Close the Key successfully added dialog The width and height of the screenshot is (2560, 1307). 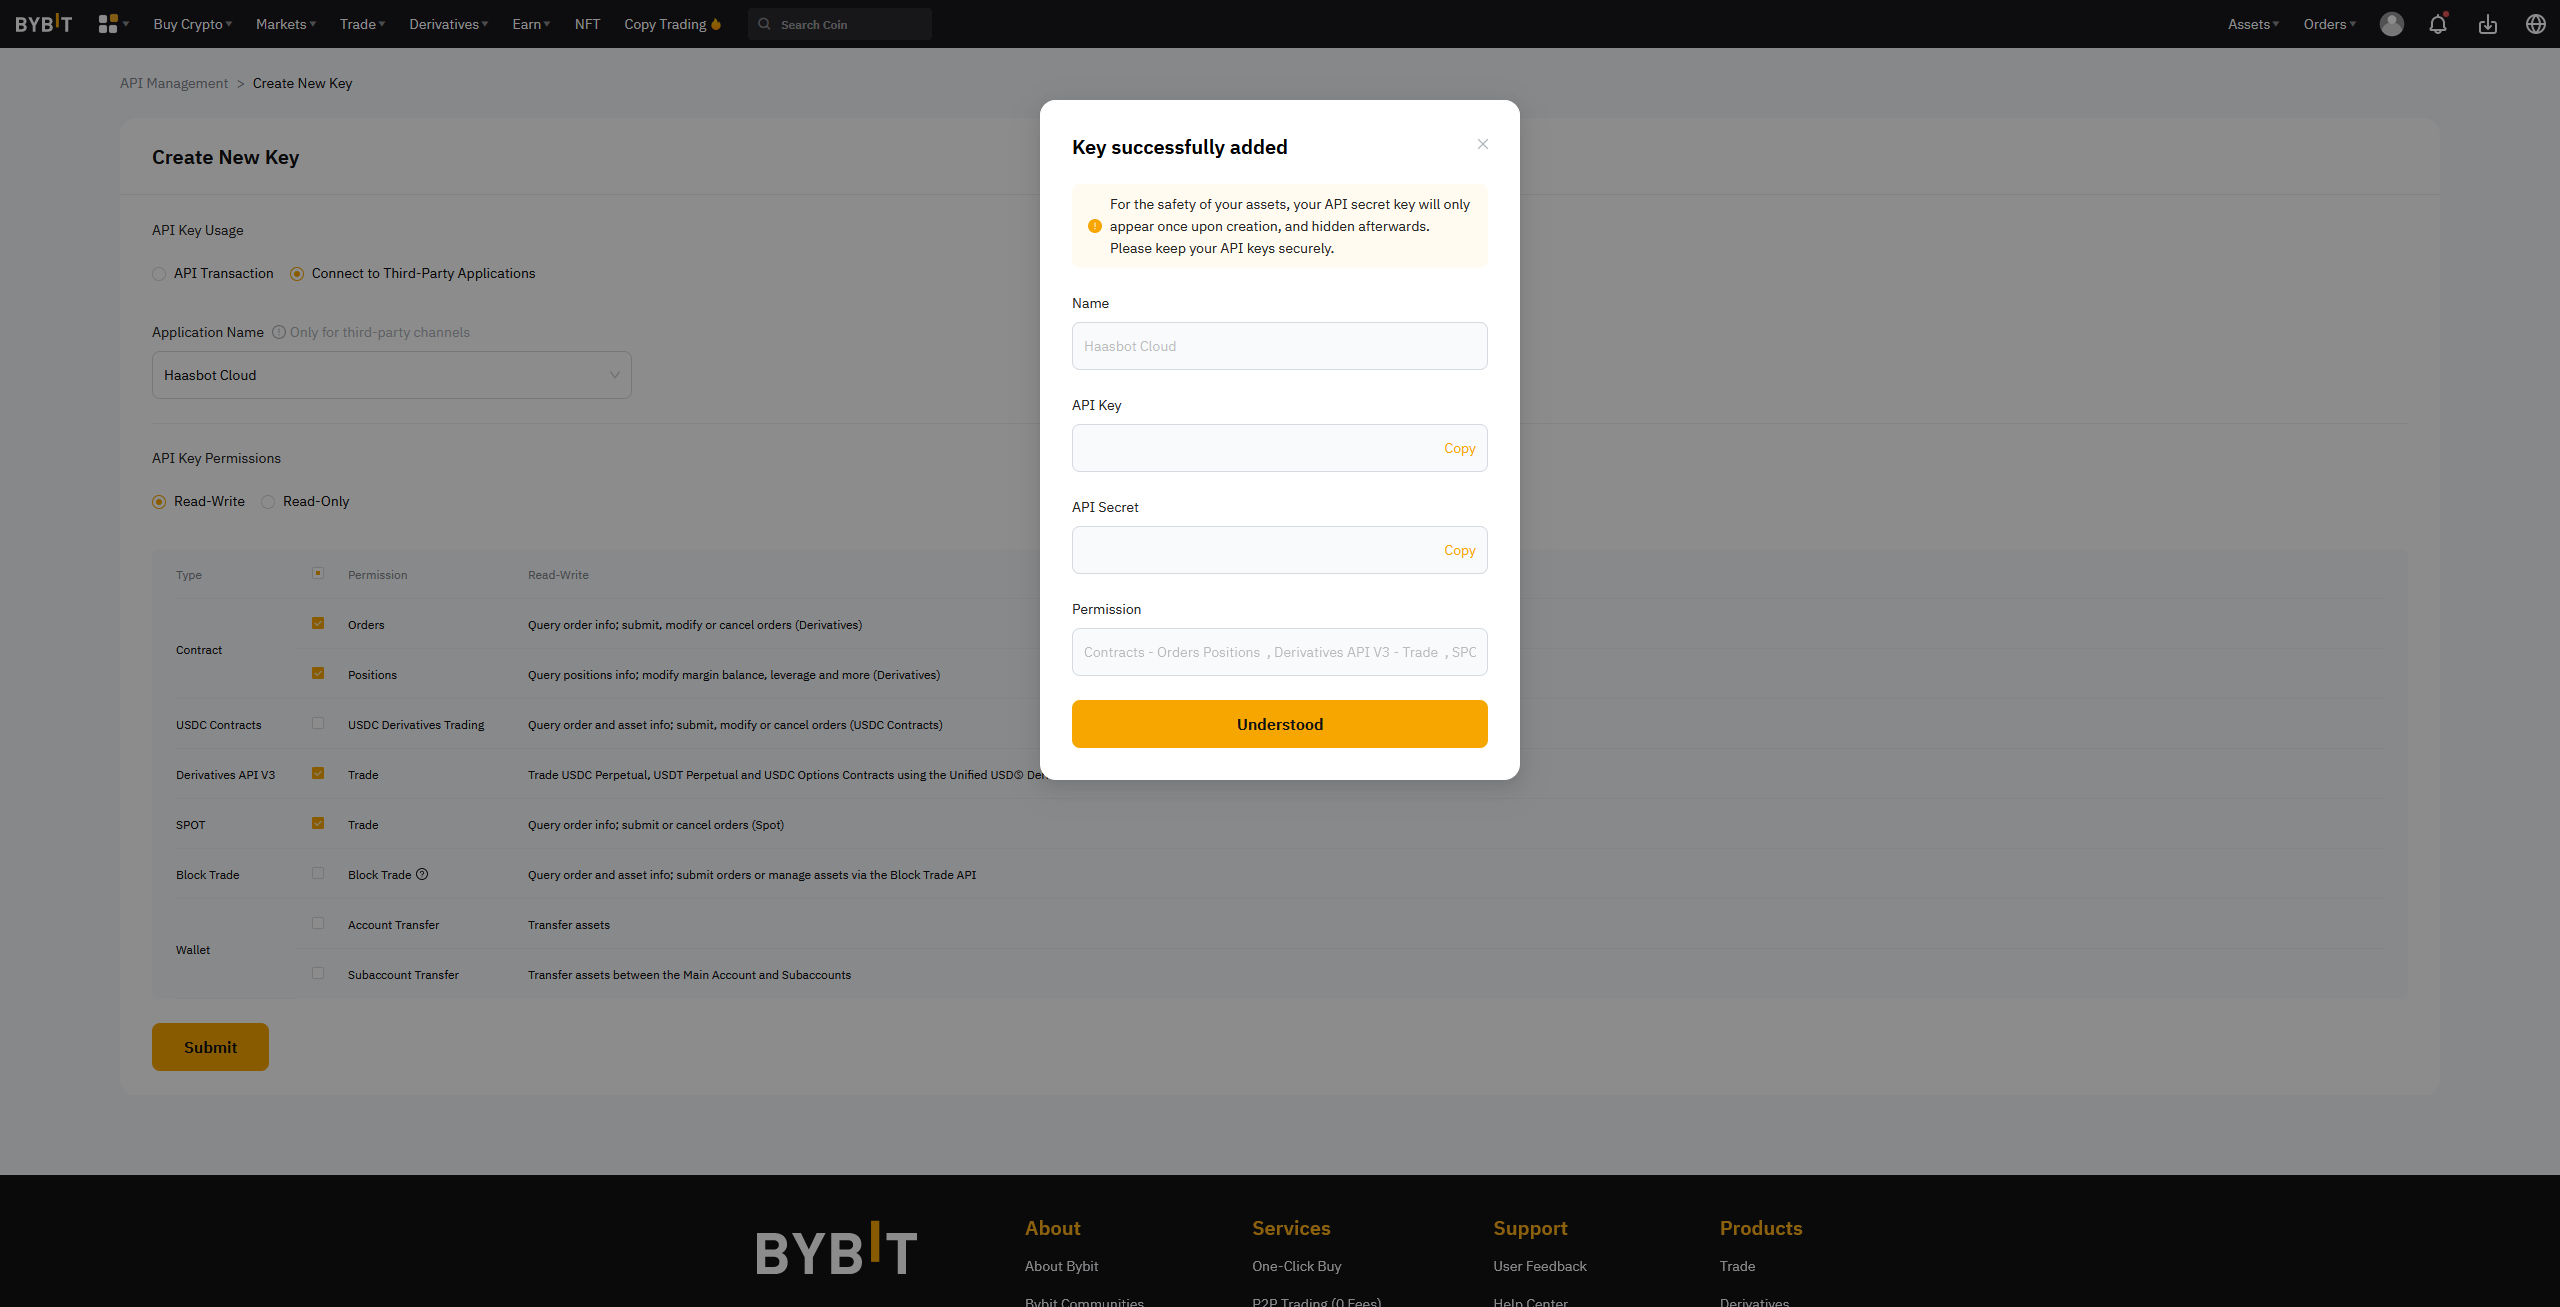click(1483, 143)
